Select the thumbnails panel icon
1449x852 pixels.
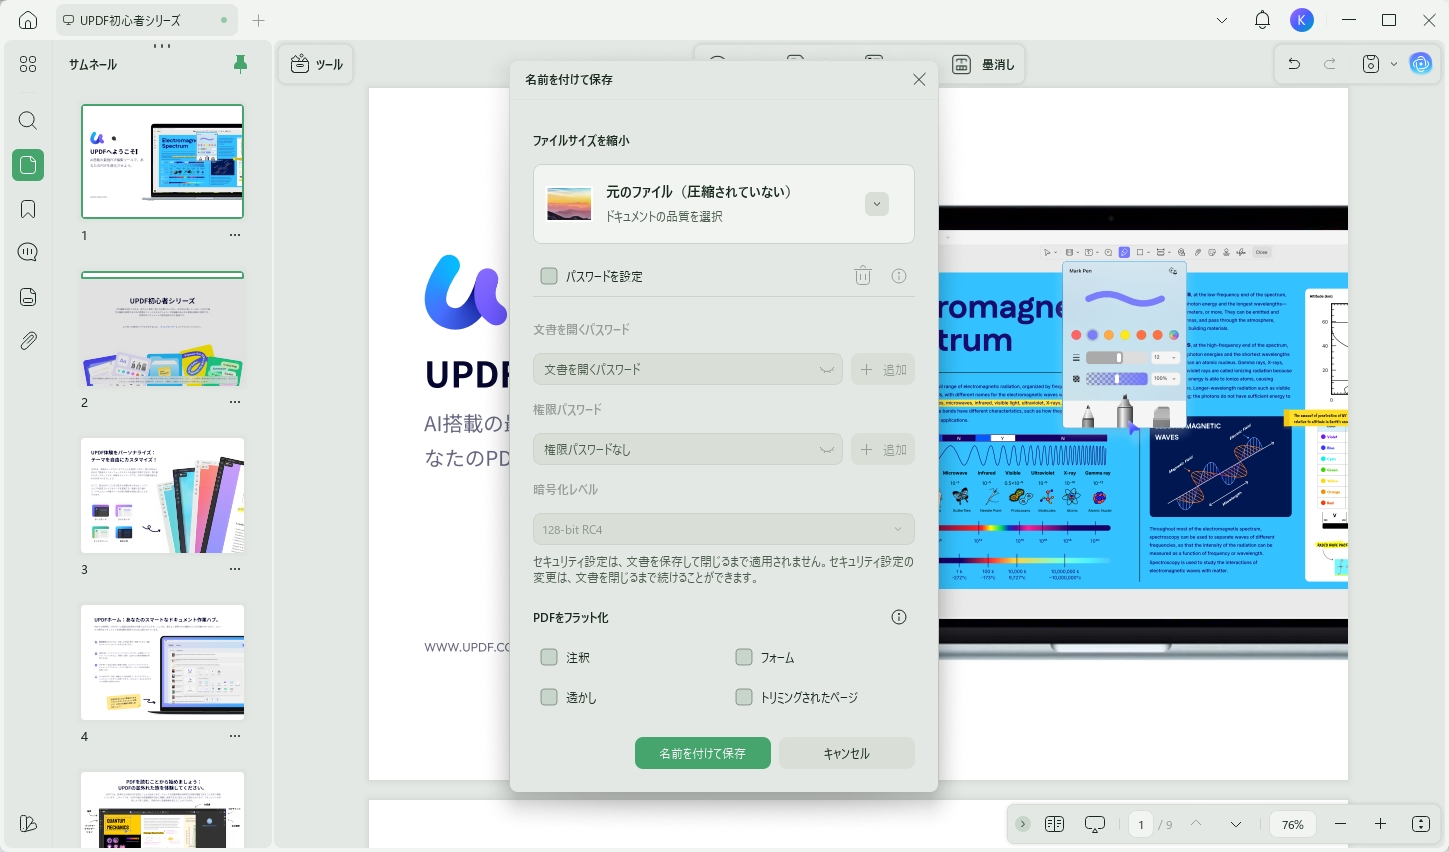pyautogui.click(x=28, y=165)
